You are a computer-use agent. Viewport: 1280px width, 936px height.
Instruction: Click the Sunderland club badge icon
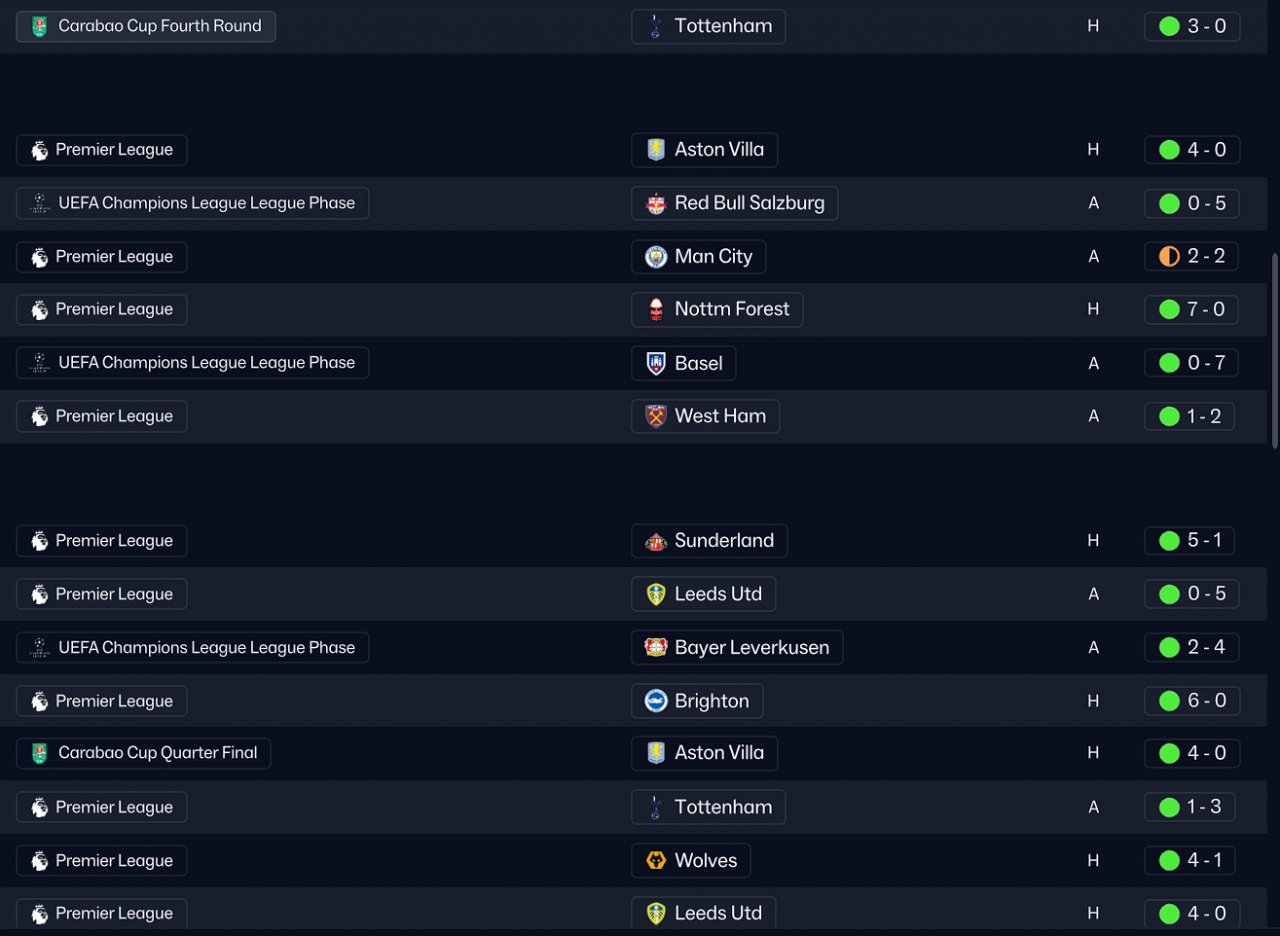(656, 541)
